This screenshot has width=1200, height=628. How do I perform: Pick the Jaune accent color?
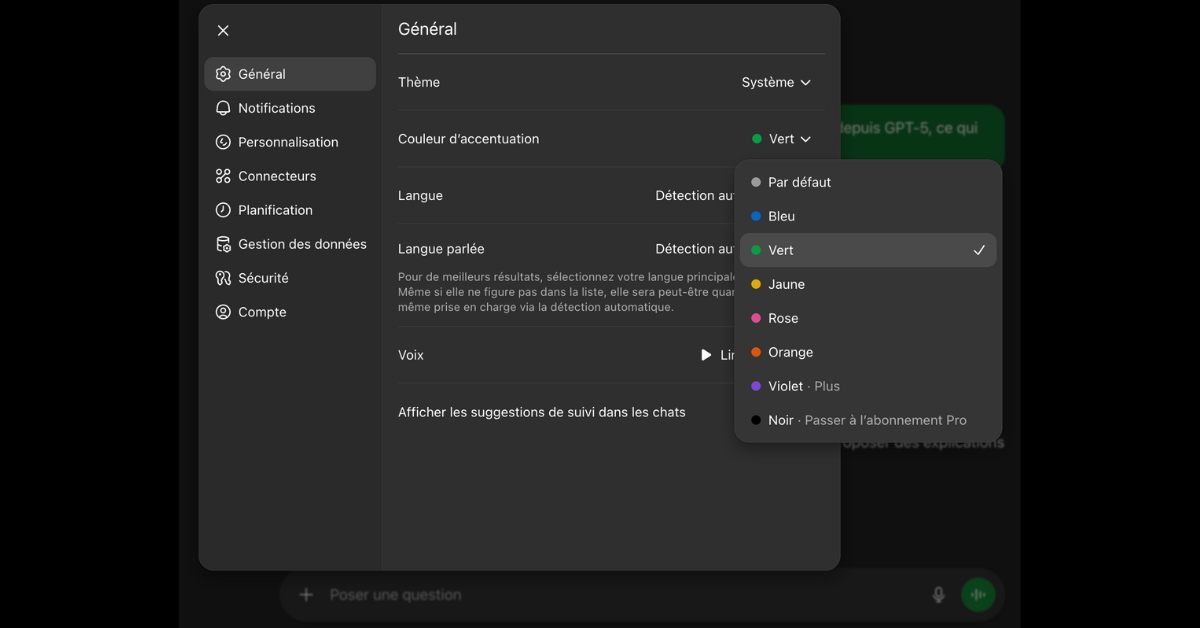pos(786,284)
